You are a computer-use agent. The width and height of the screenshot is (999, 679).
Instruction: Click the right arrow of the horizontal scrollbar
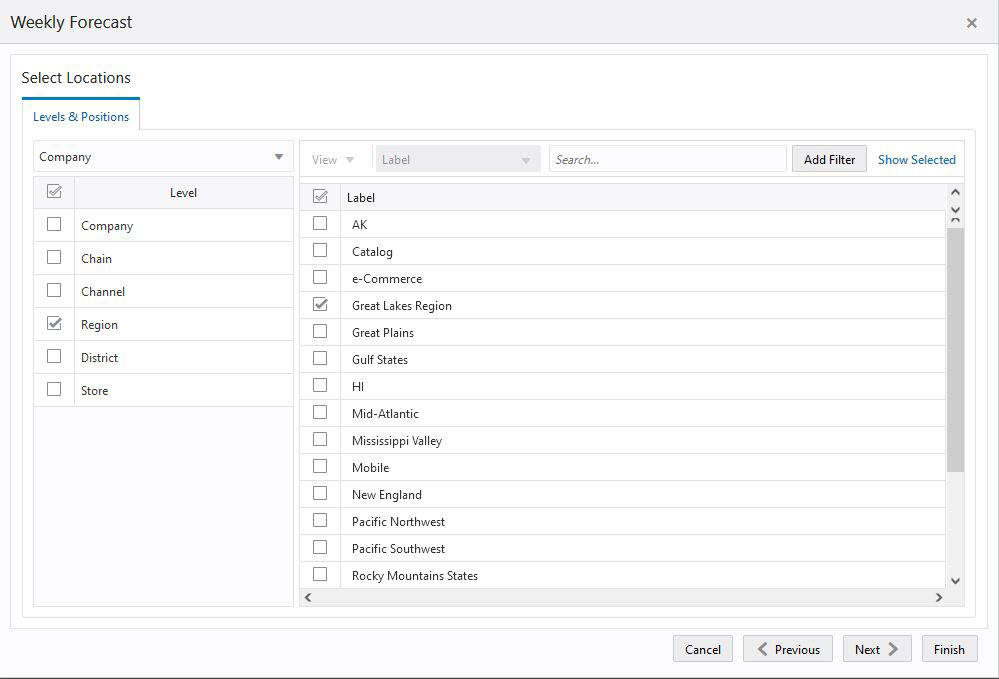938,596
